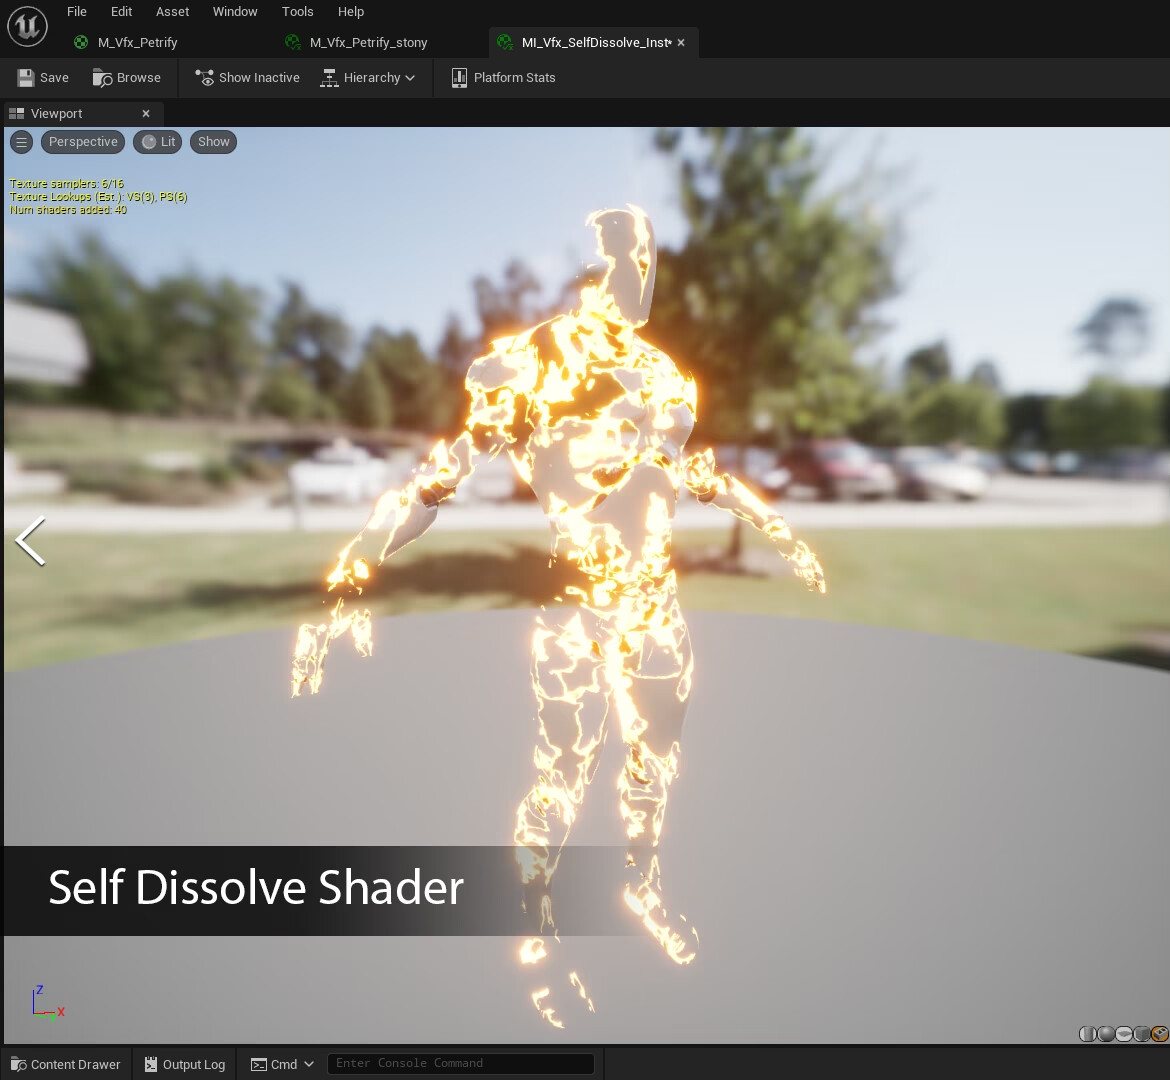This screenshot has width=1170, height=1080.
Task: Set preview mesh to sphere
Action: (x=1106, y=1034)
